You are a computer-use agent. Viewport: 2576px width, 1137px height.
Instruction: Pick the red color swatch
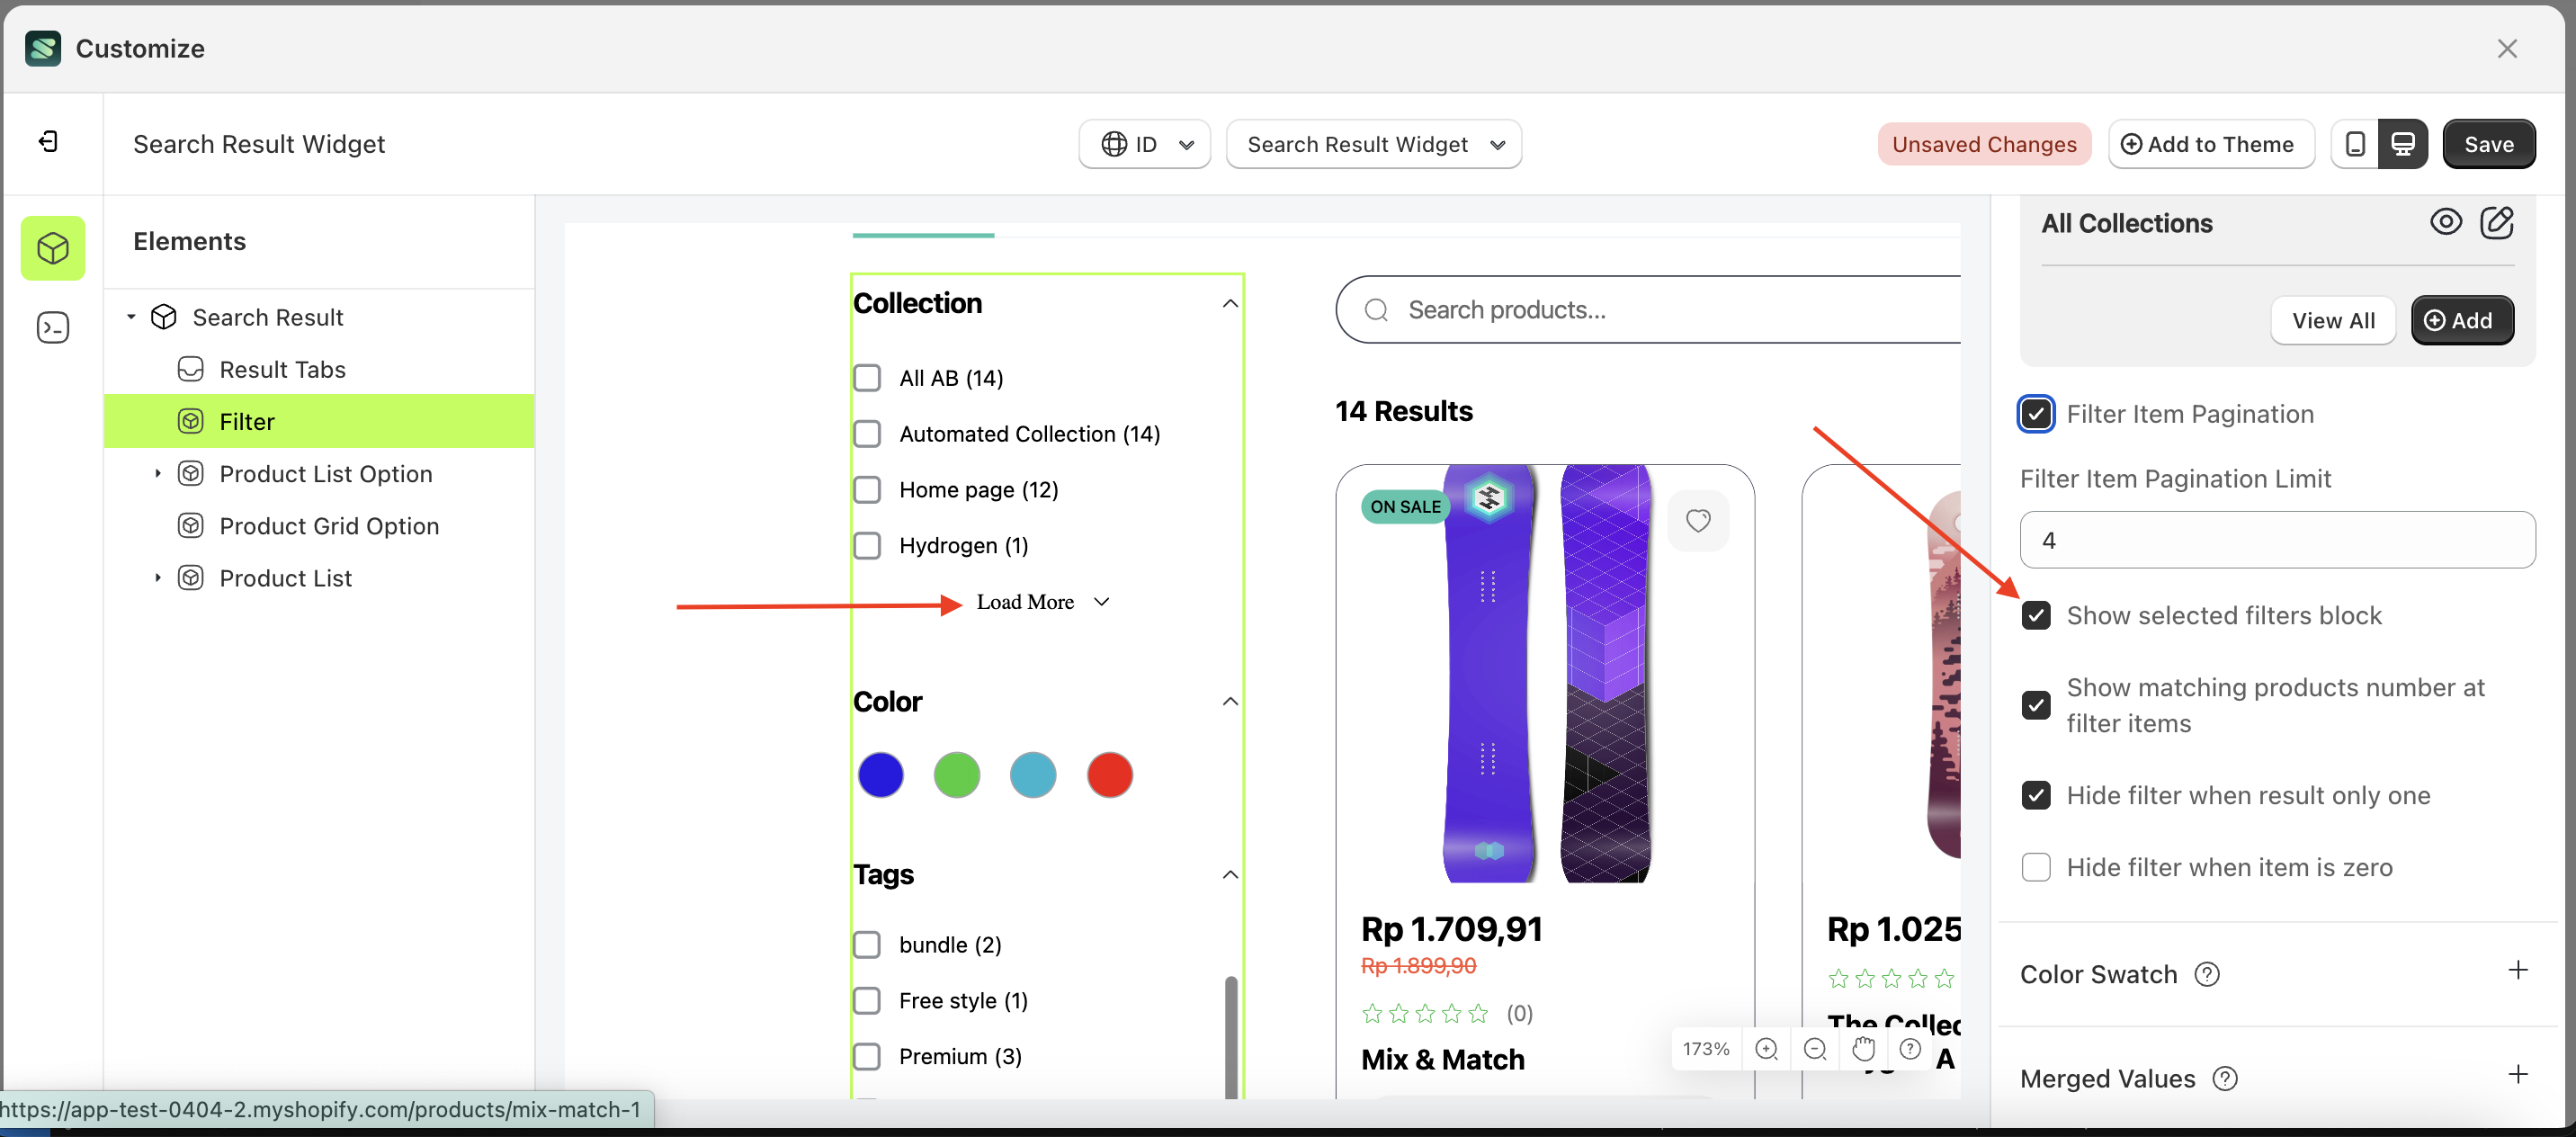coord(1109,776)
